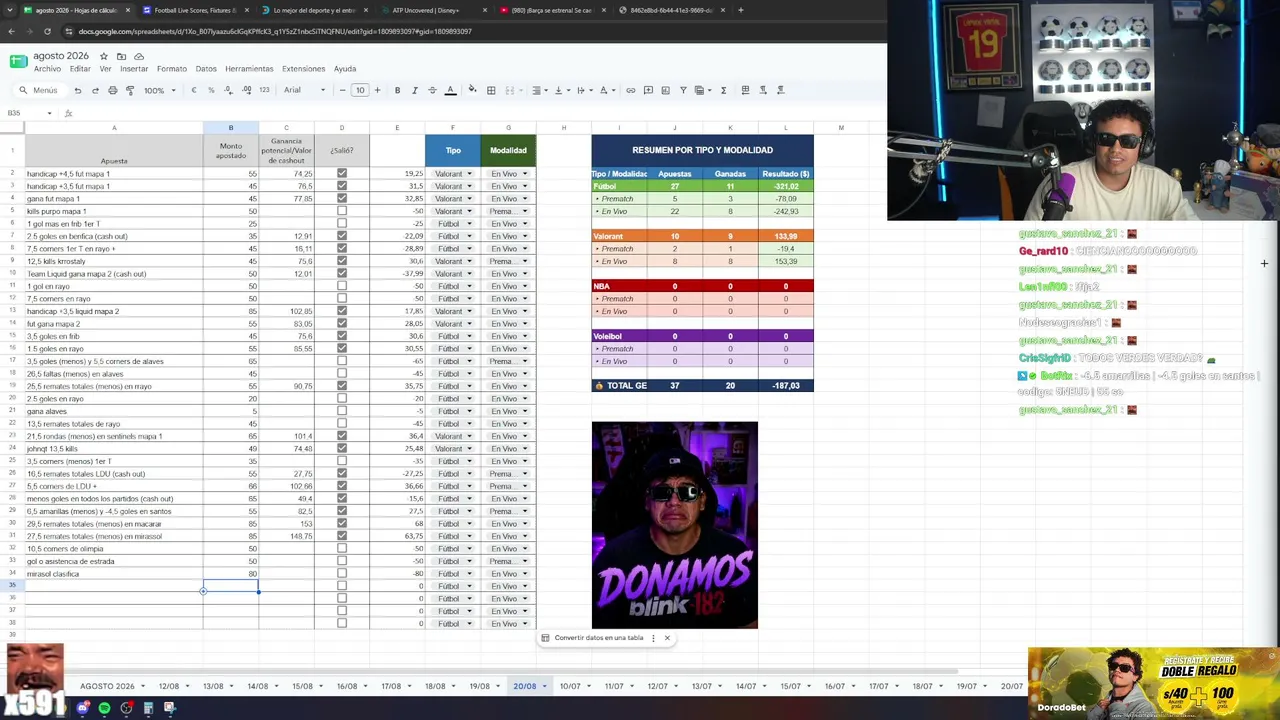Toggle checkbox for gana alaves row
1280x720 pixels.
[342, 411]
